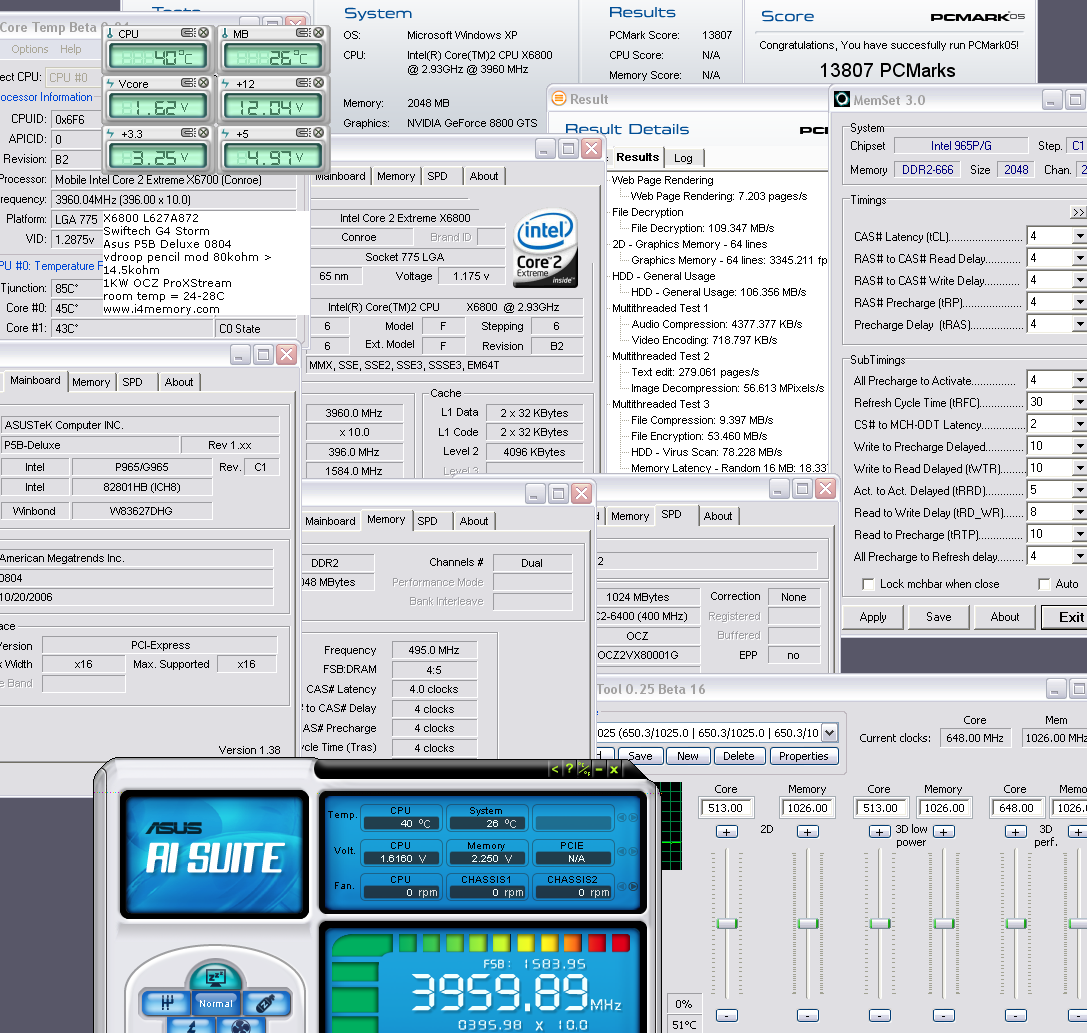Select Multithreaded Test 2 tree item
Screen dimensions: 1087x1033
click(660, 356)
